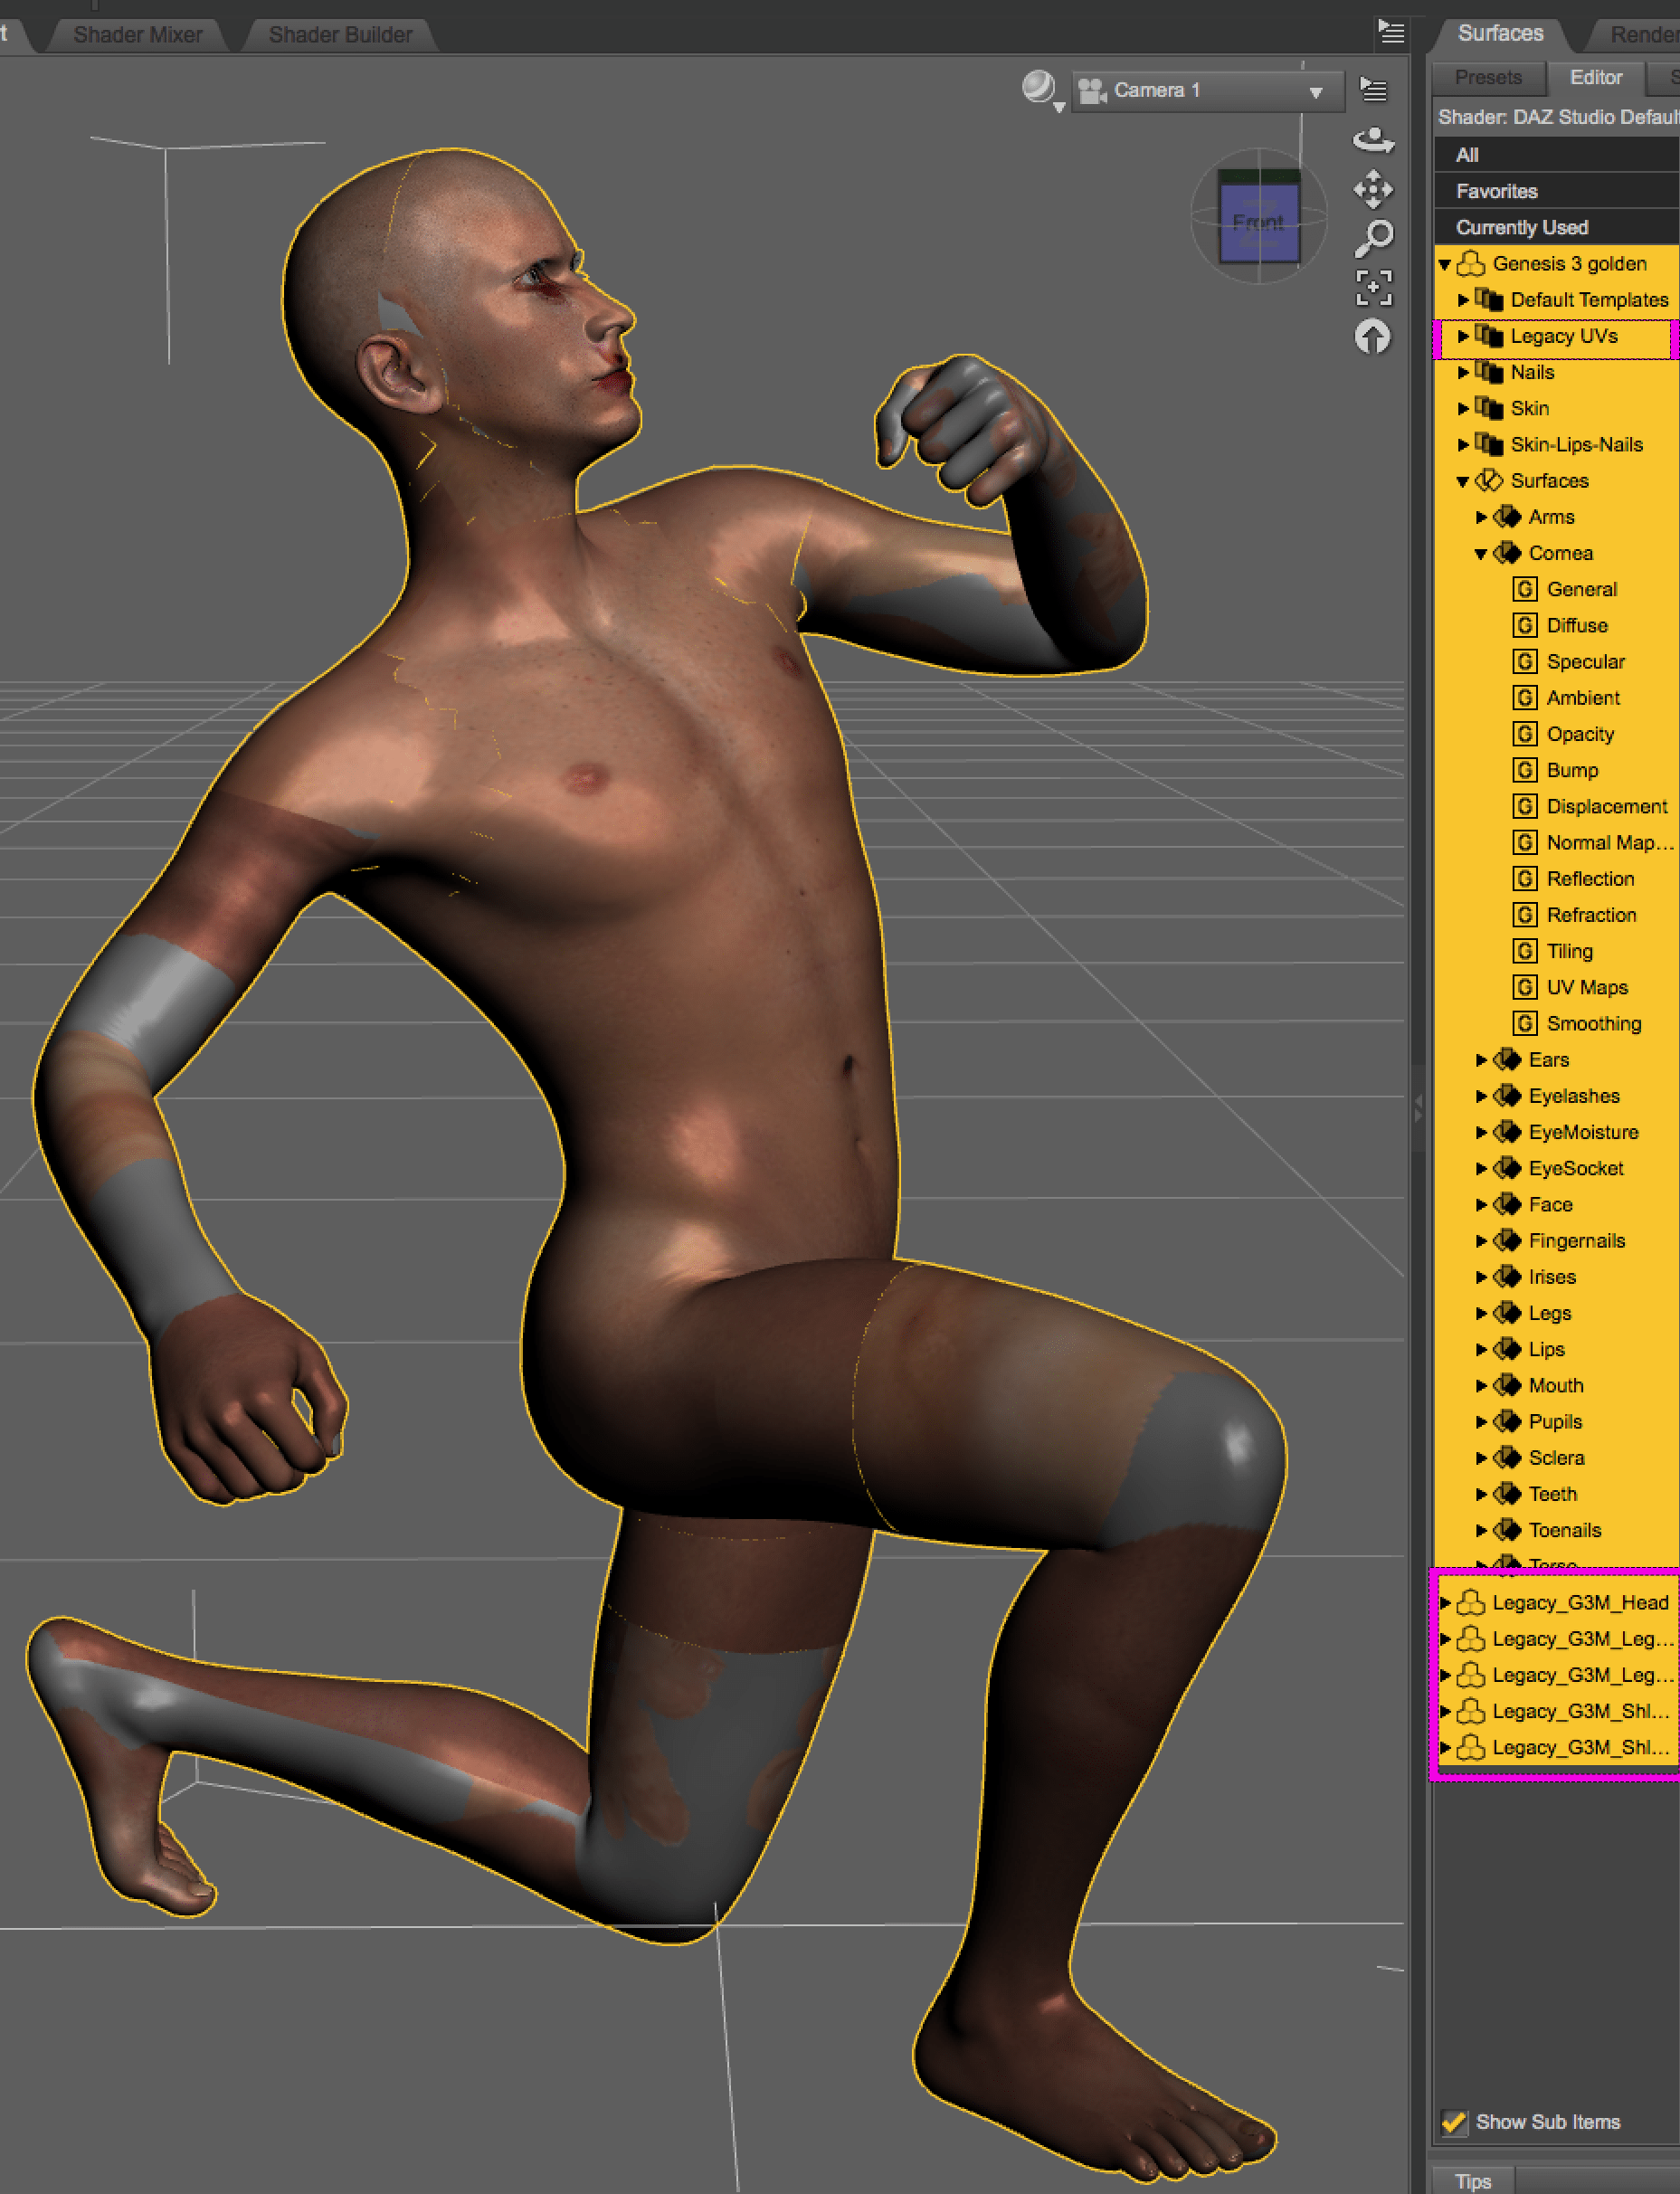Click the frame selection viewport icon
The image size is (1680, 2194).
(x=1373, y=287)
